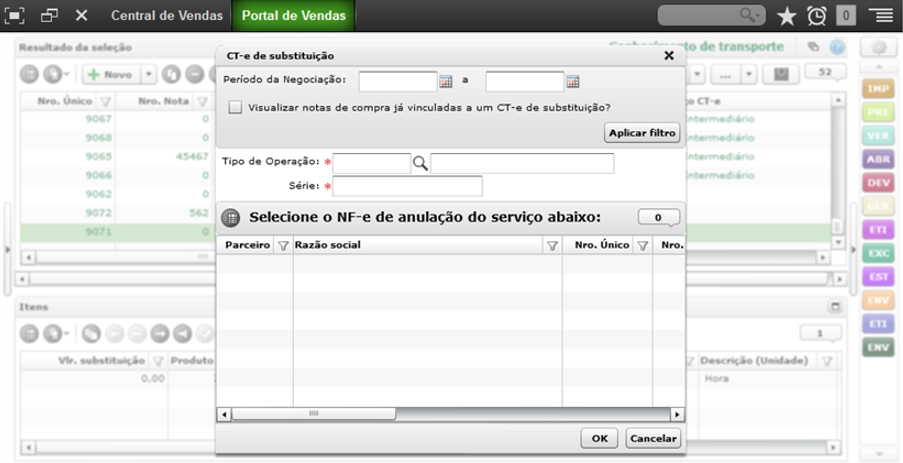Filter Nro. Único column in results grid
Viewport: 903px width, 463px height.
tap(105, 101)
